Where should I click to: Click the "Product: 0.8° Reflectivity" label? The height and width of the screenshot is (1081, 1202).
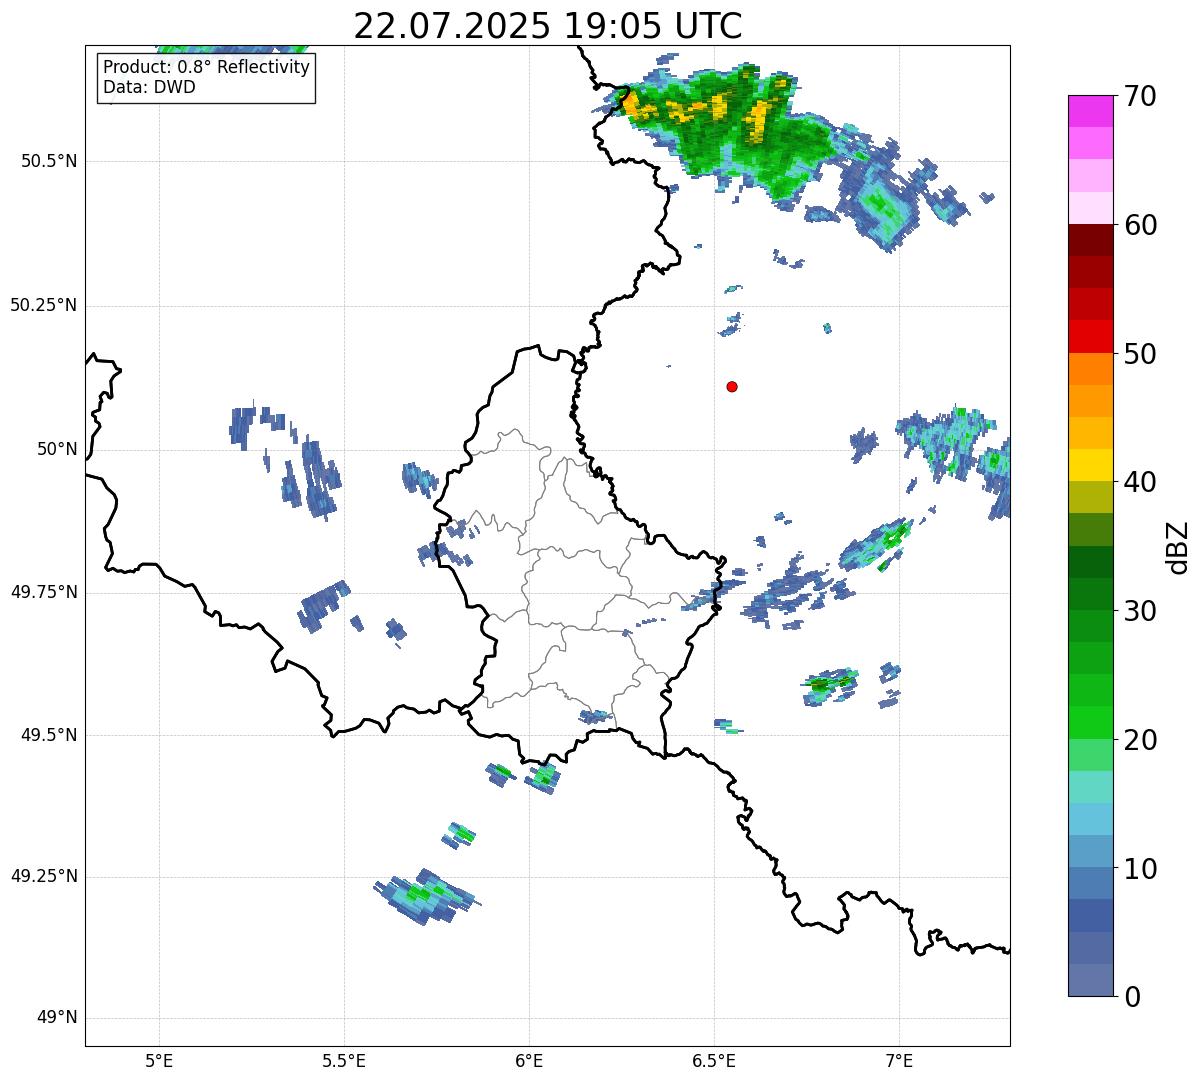(x=207, y=67)
